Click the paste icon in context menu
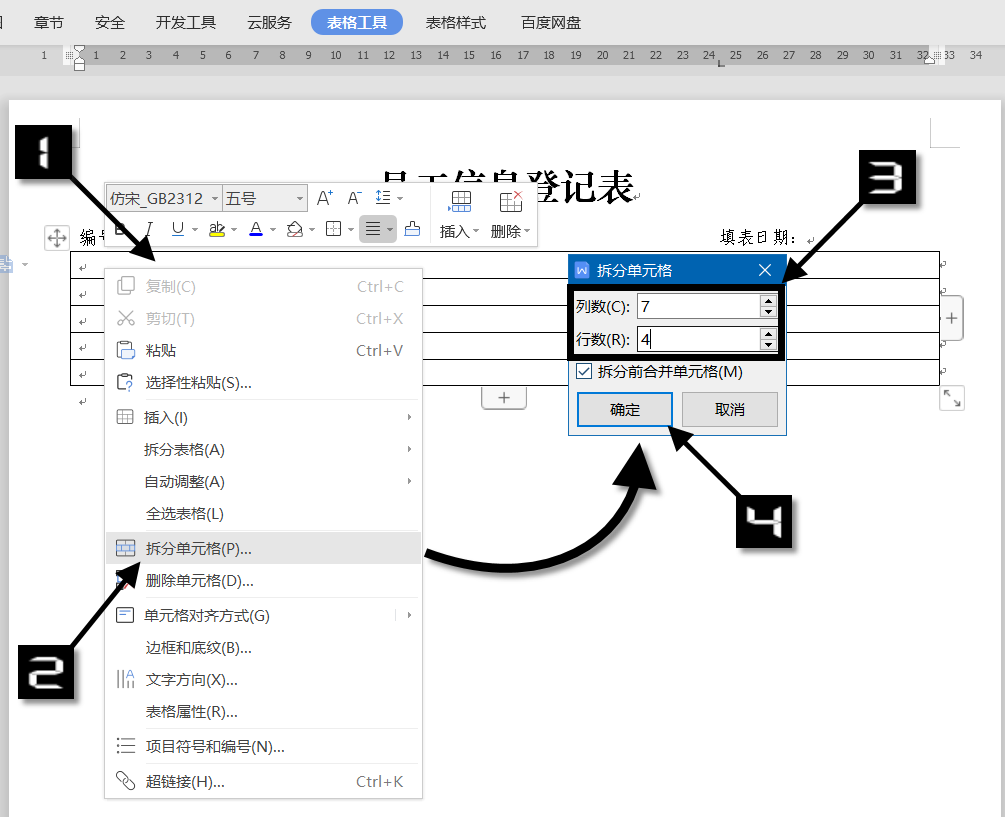The height and width of the screenshot is (817, 1005). tap(126, 350)
